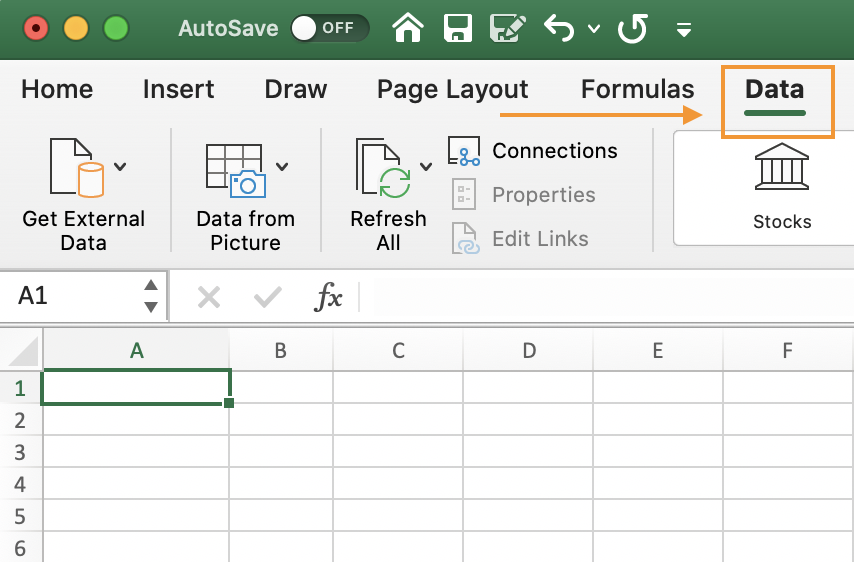Switch to the Home tab

coord(57,89)
